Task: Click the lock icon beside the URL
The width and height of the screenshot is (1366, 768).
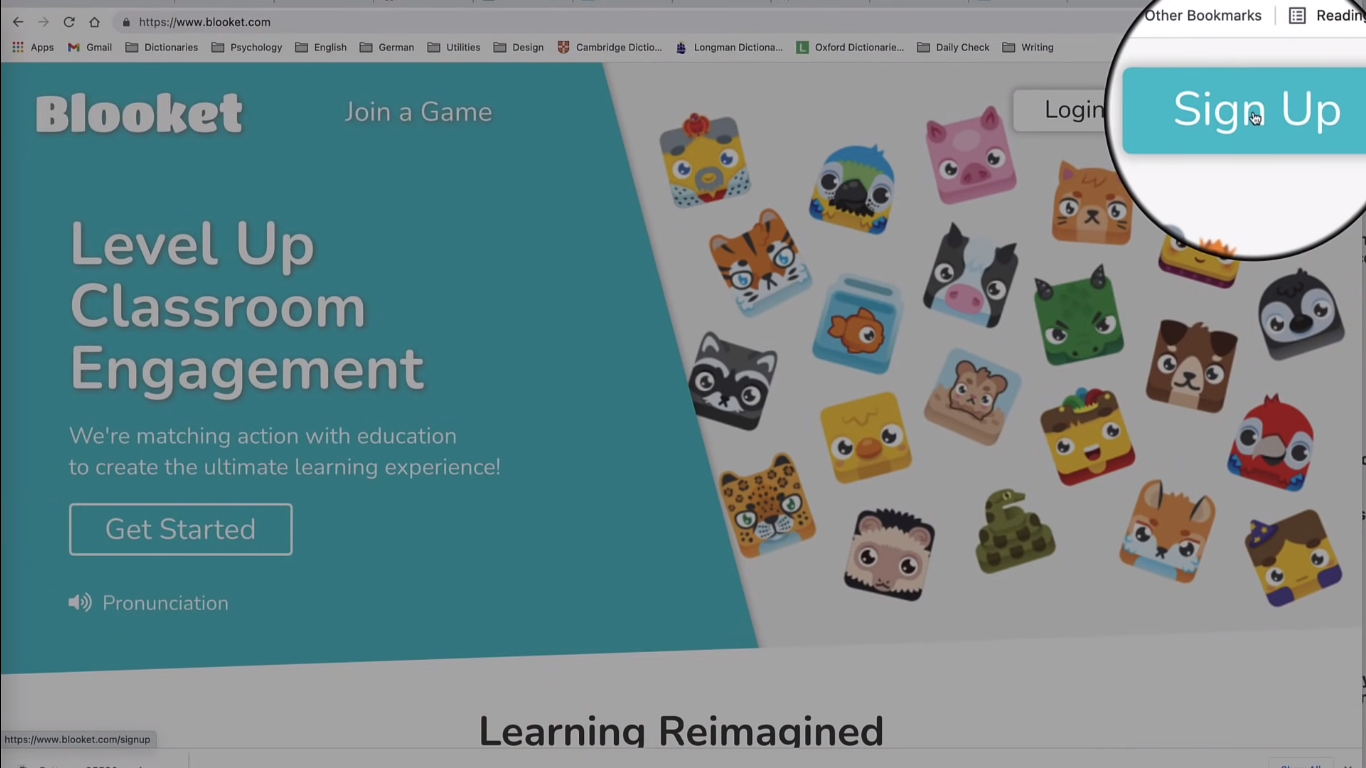Action: point(125,22)
